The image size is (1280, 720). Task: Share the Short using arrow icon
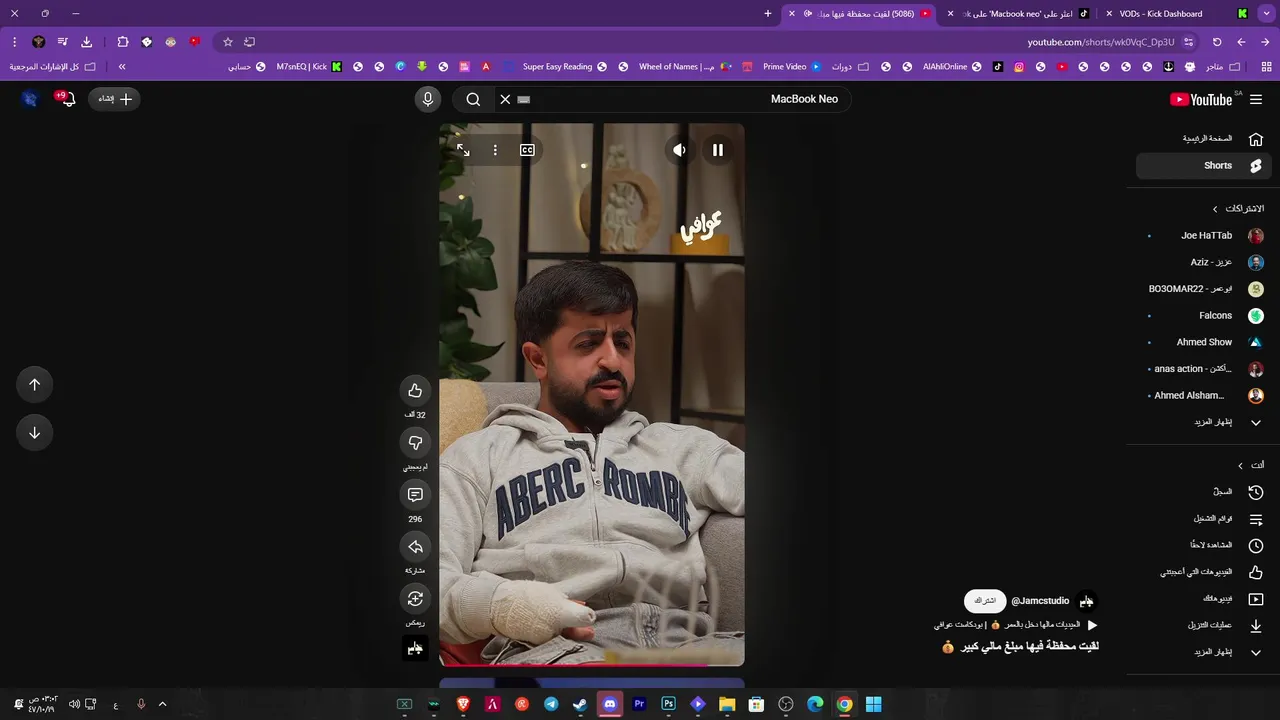pos(415,546)
